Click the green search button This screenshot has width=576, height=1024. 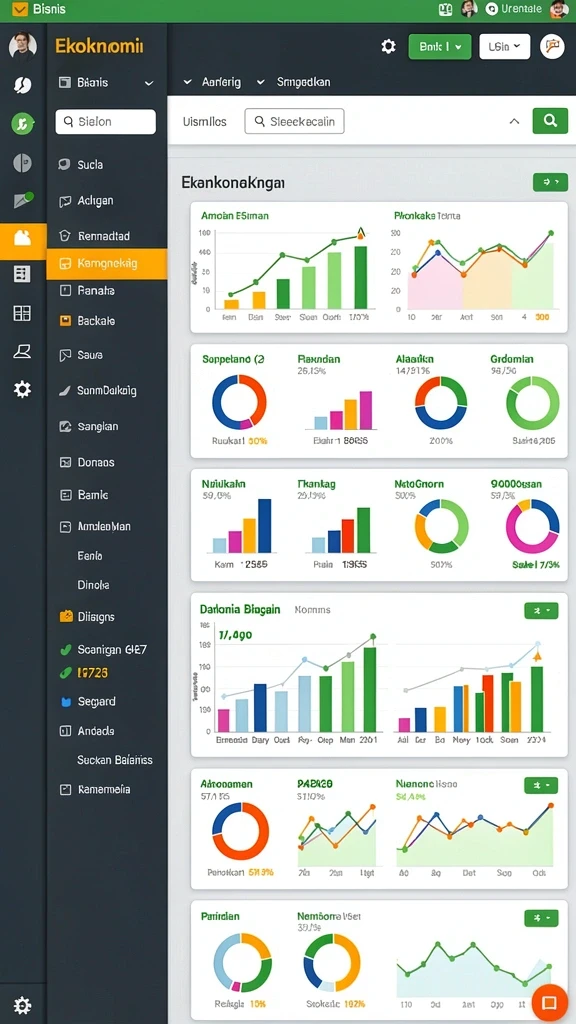pos(550,121)
